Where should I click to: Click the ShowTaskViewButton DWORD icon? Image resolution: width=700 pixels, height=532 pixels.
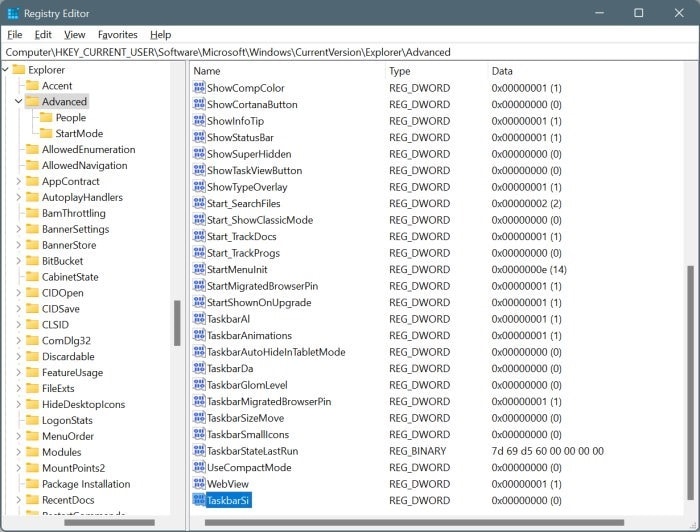199,170
